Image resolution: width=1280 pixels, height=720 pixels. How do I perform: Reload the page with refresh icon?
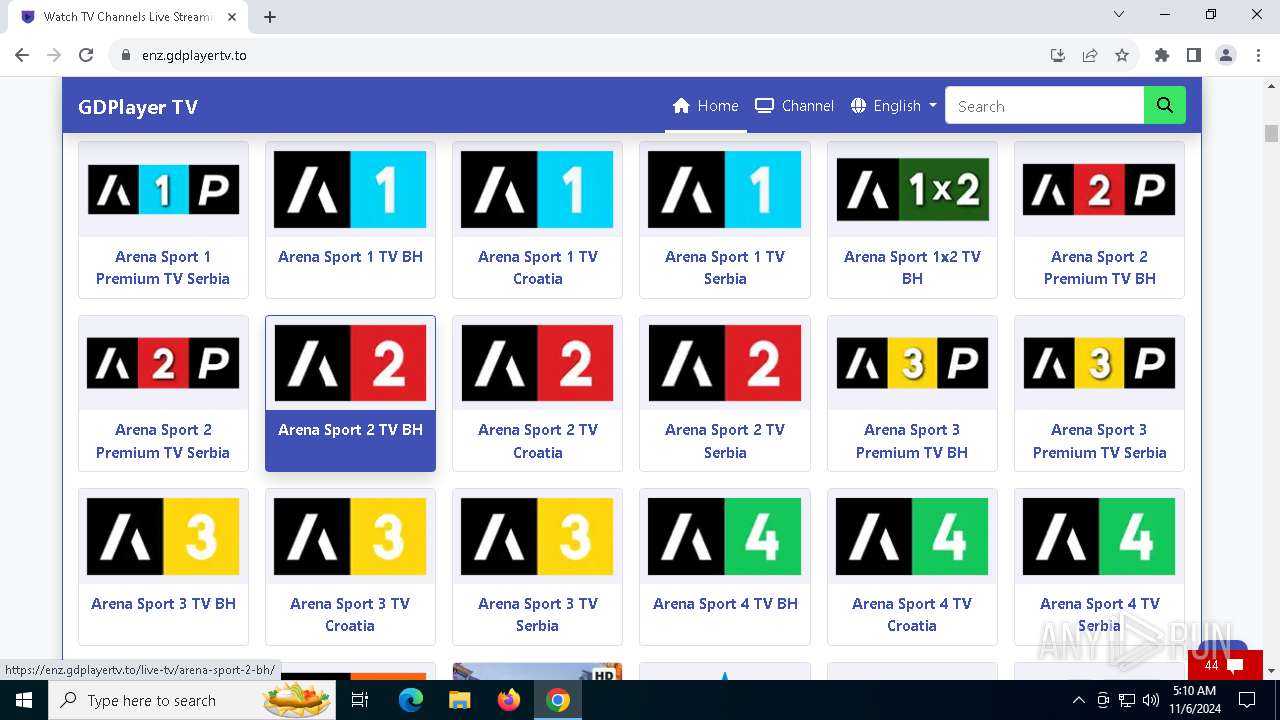[x=86, y=55]
